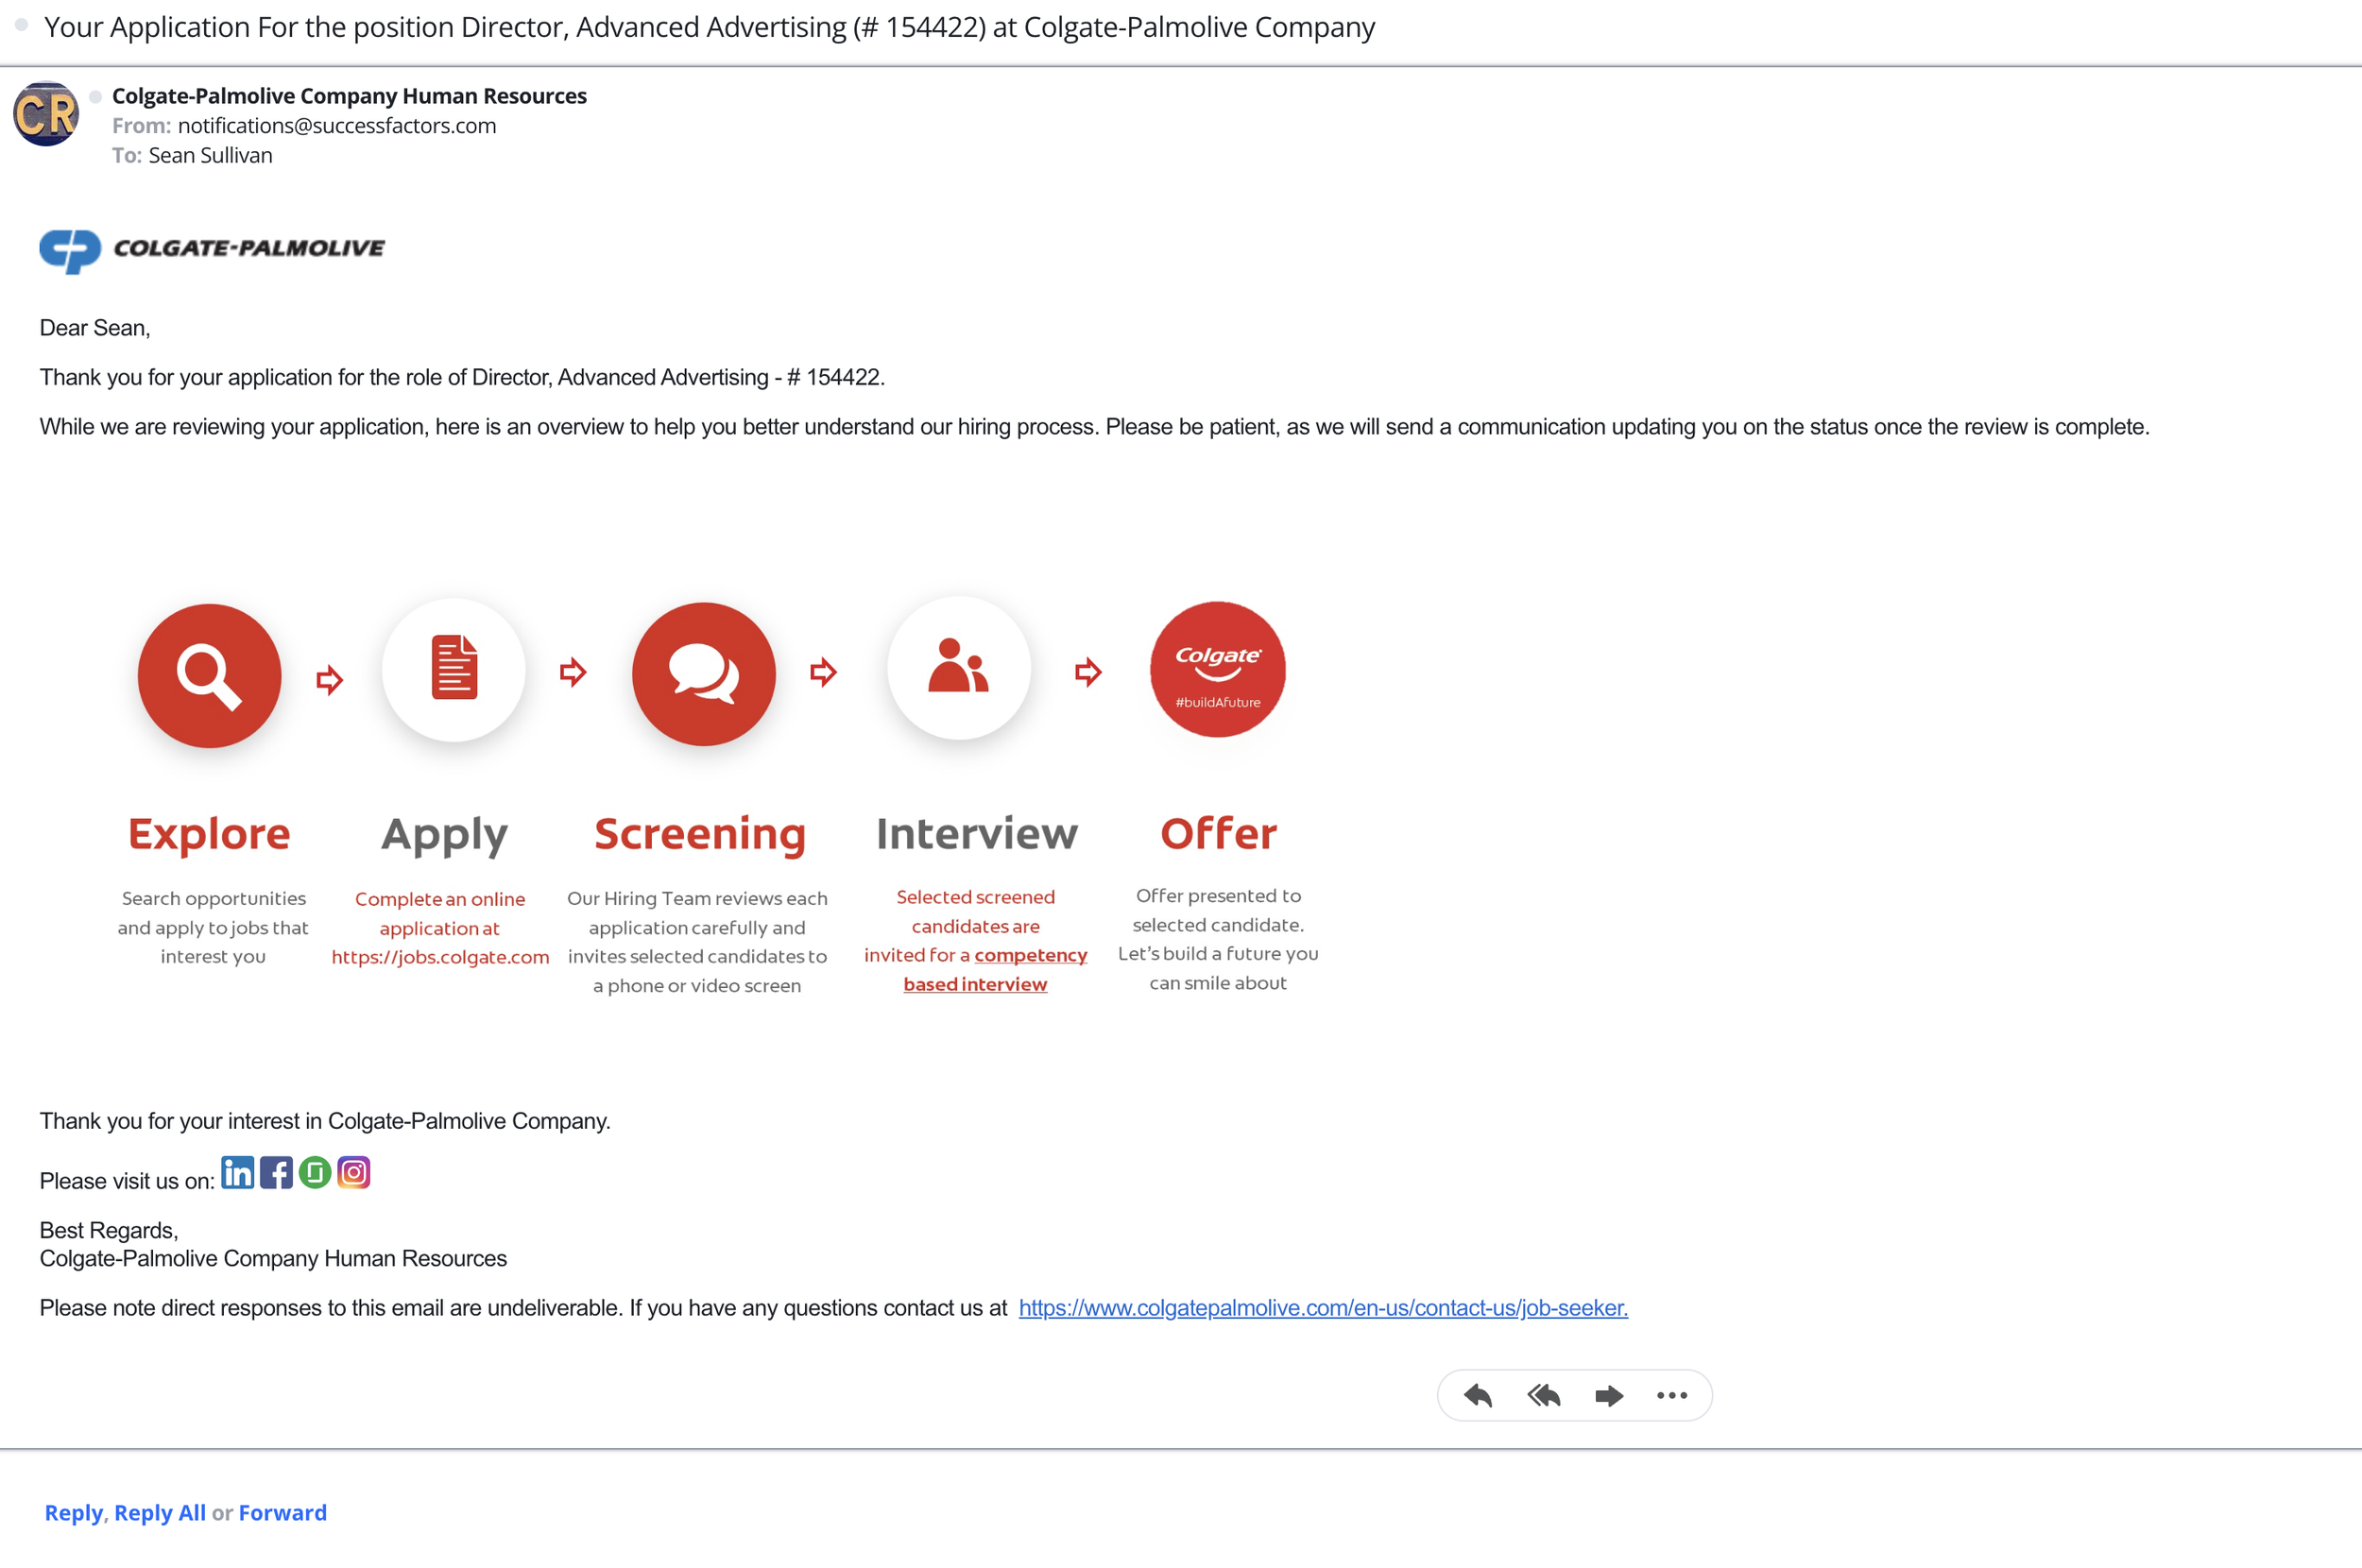Screen dimensions: 2362x1568
Task: Click the Colgate-Palmolive logo
Action: [212, 249]
